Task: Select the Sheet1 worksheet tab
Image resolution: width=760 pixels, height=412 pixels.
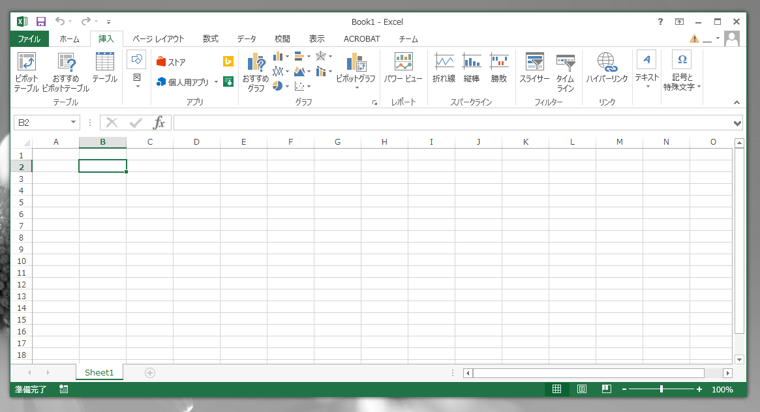Action: tap(99, 372)
